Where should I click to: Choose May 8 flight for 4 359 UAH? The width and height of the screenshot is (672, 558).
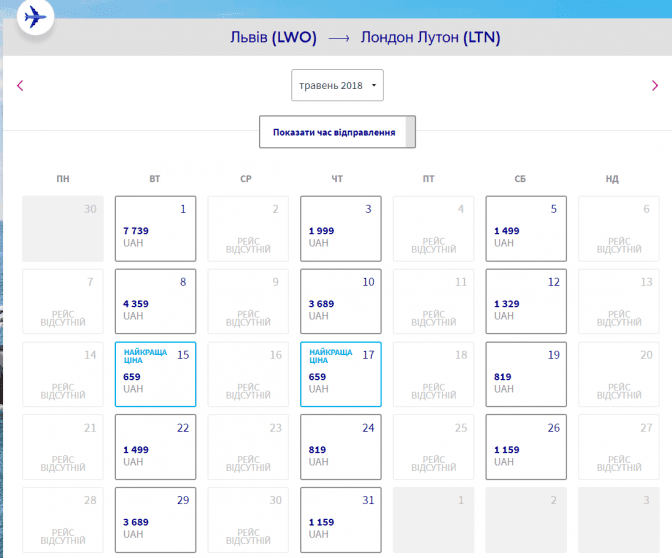tap(155, 301)
